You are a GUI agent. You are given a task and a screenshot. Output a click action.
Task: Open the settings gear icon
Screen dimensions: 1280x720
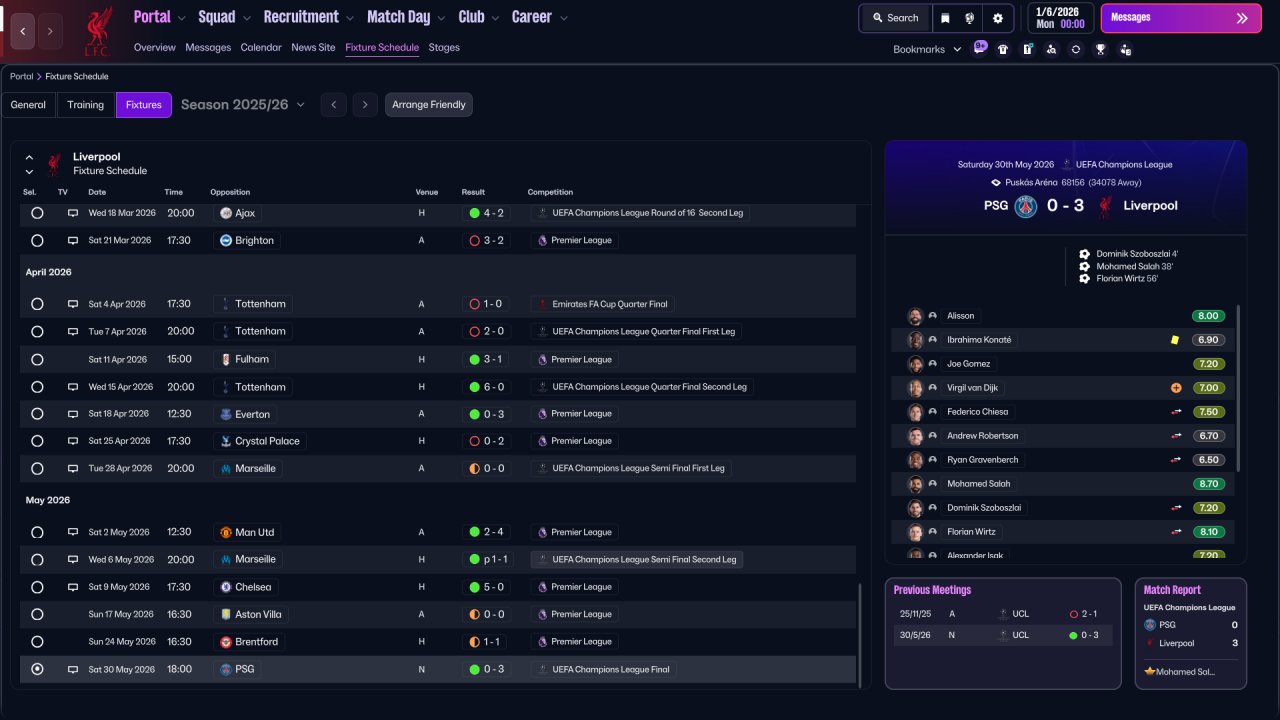point(997,18)
